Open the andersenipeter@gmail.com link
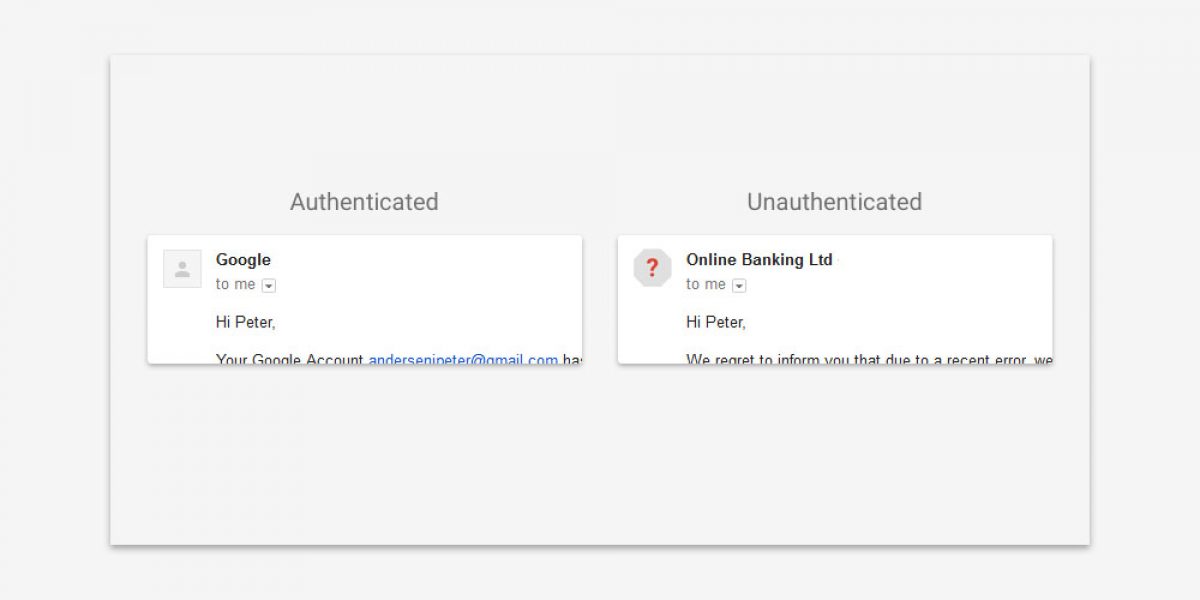Viewport: 1200px width, 600px height. click(463, 359)
